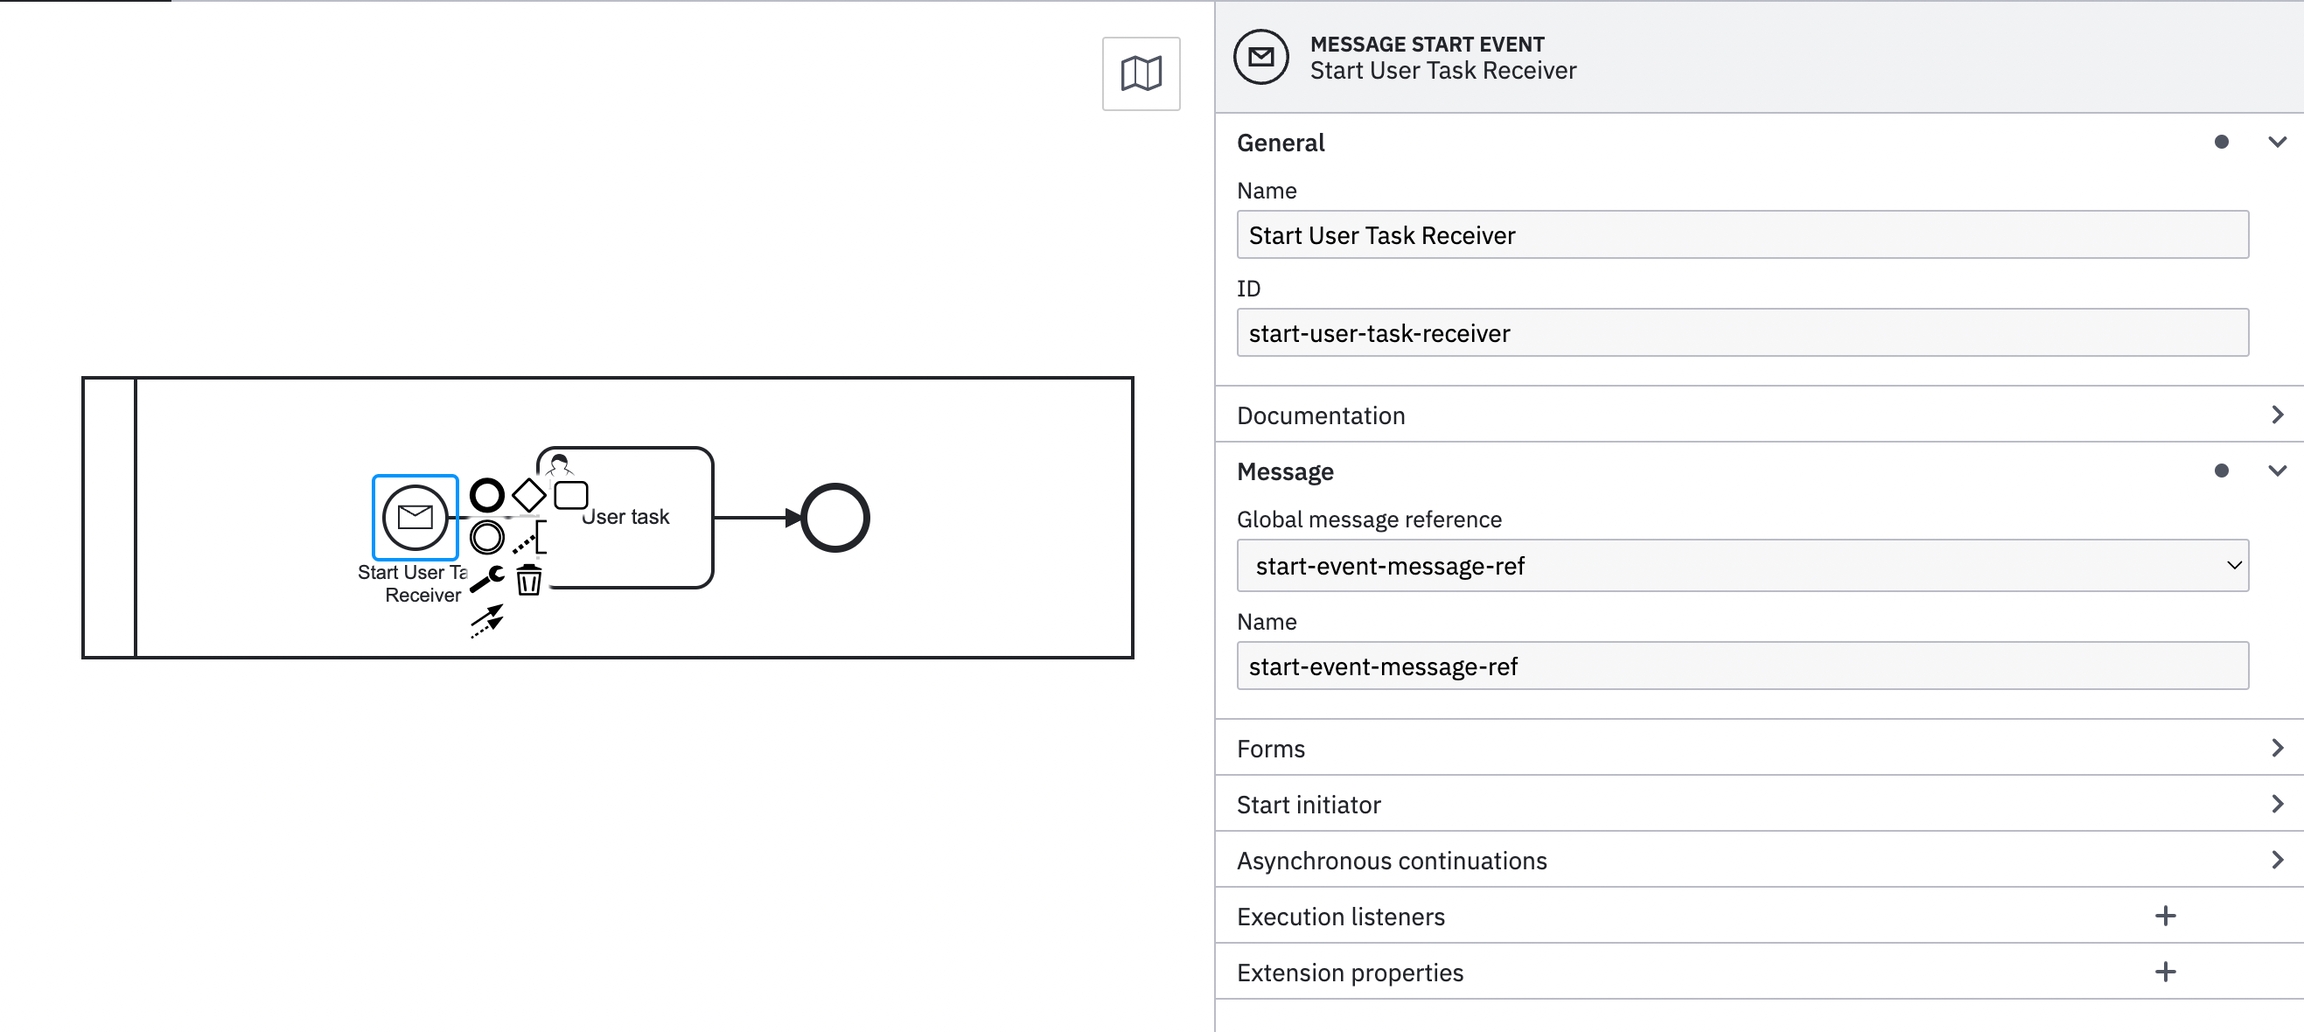Click the ID field with start-user-task-receiver

pyautogui.click(x=1742, y=333)
